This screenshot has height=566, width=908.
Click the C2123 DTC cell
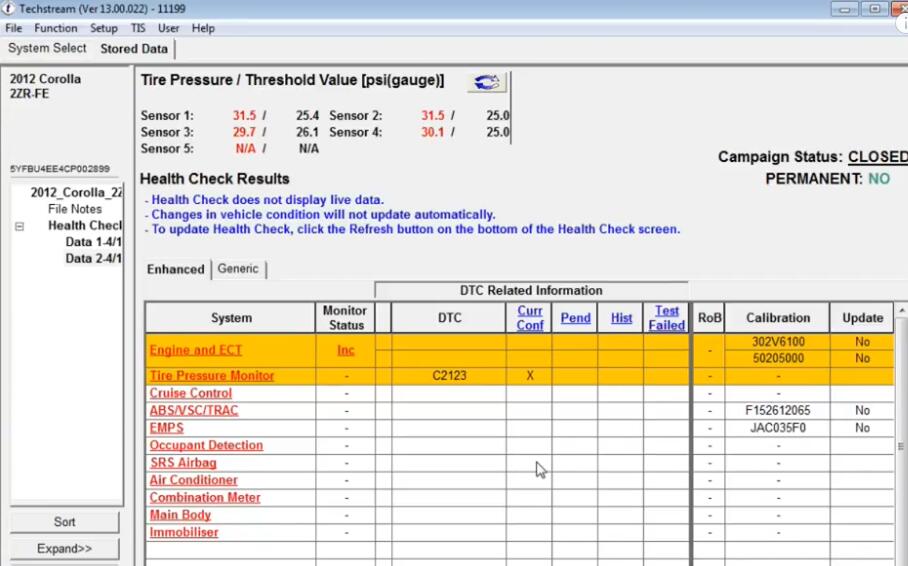click(x=449, y=375)
